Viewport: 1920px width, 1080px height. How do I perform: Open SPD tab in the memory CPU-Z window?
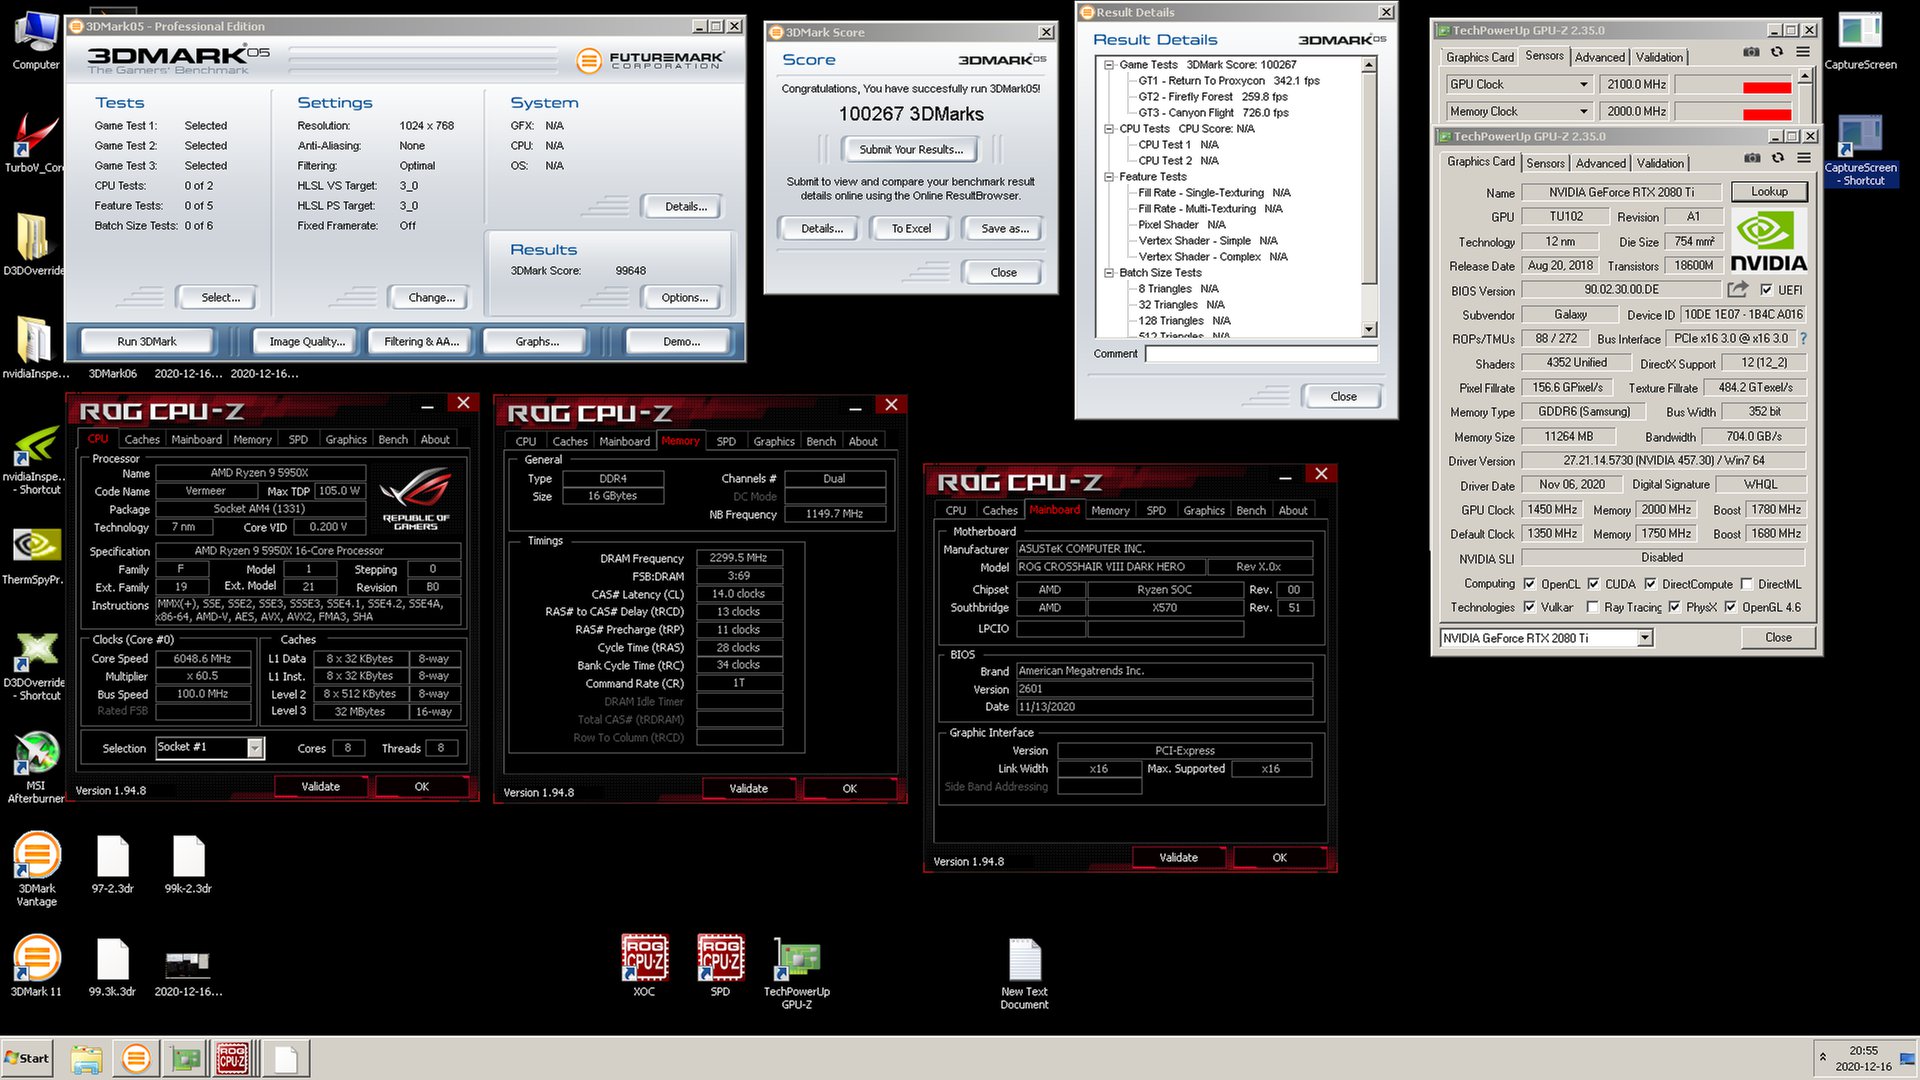click(x=726, y=442)
